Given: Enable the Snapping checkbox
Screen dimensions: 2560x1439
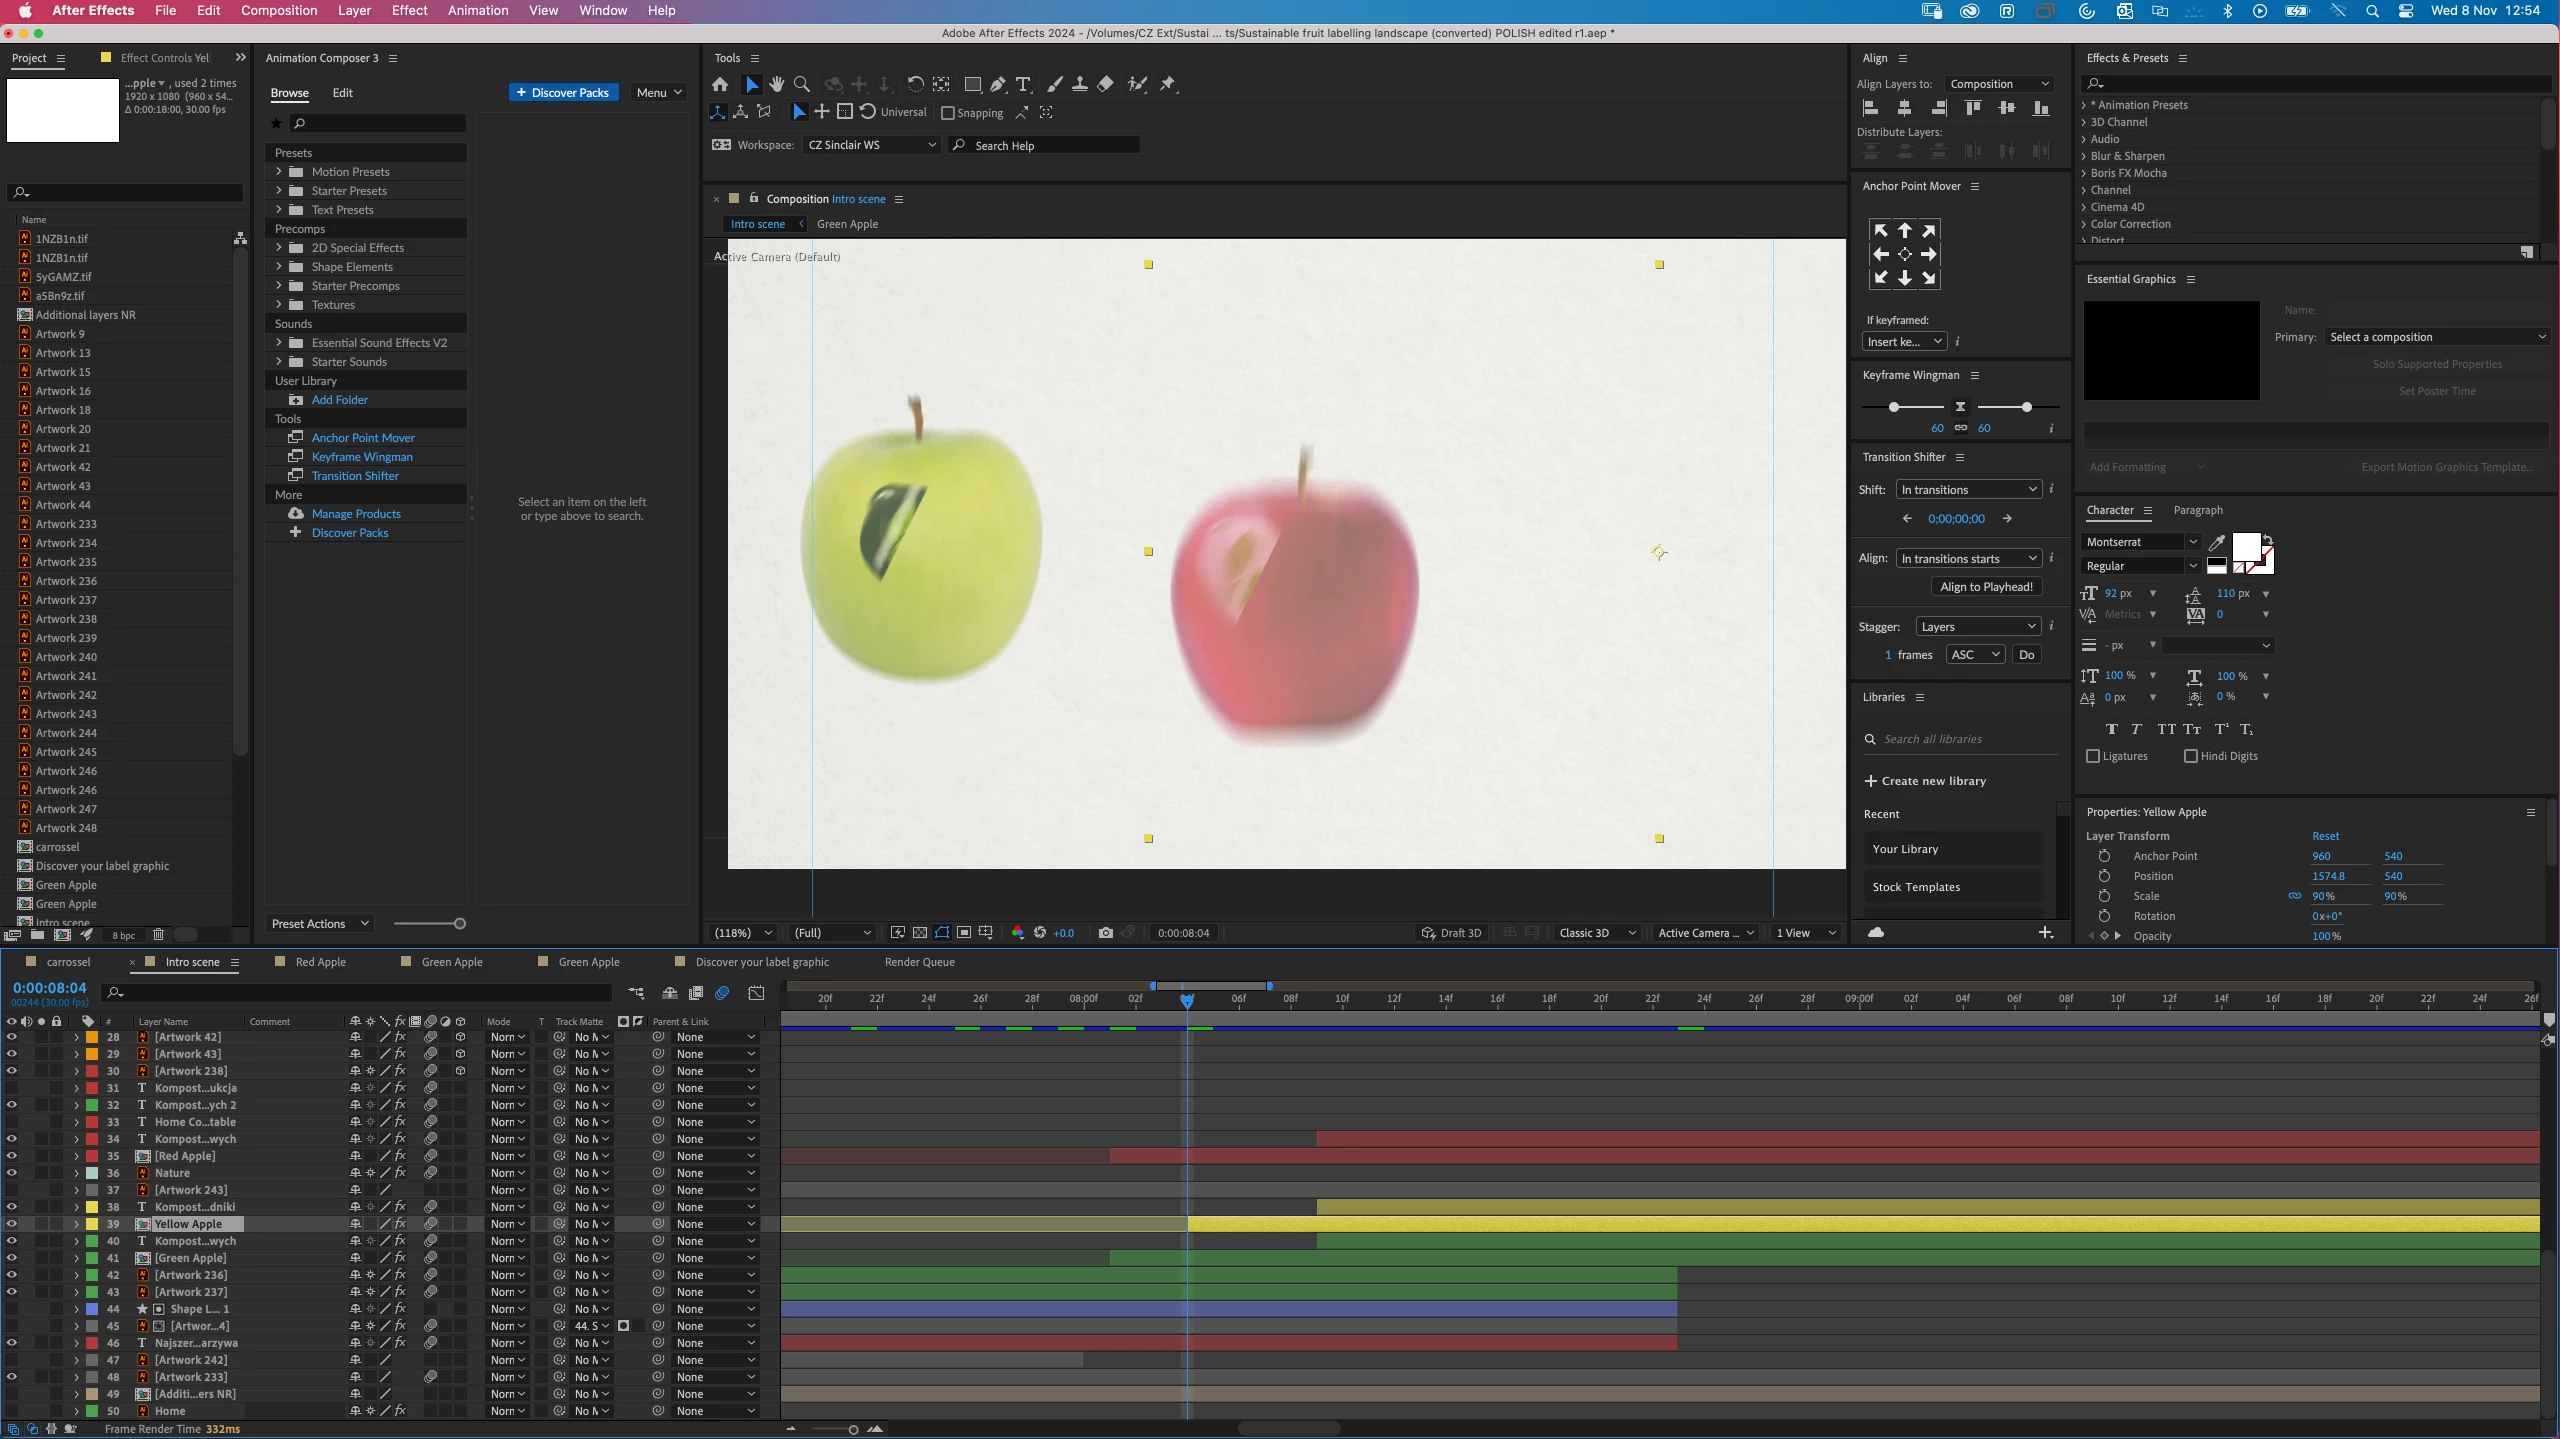Looking at the screenshot, I should click(x=948, y=113).
